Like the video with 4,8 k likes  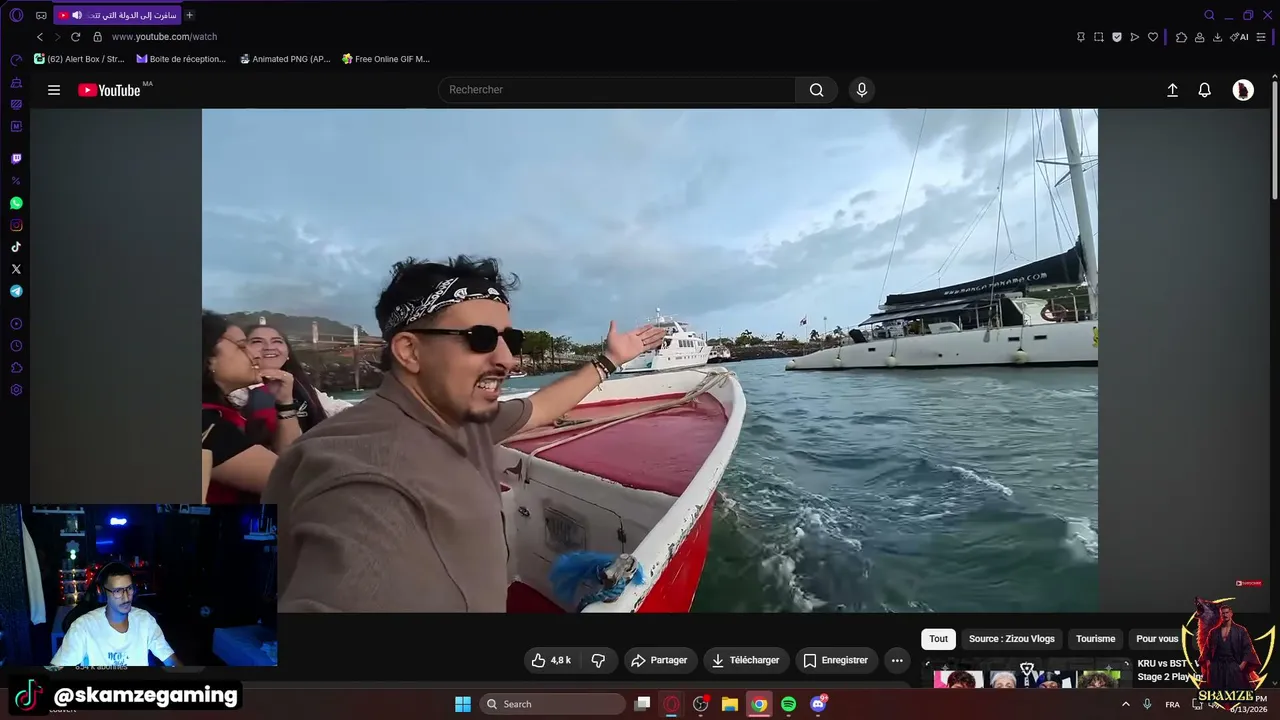pyautogui.click(x=550, y=660)
